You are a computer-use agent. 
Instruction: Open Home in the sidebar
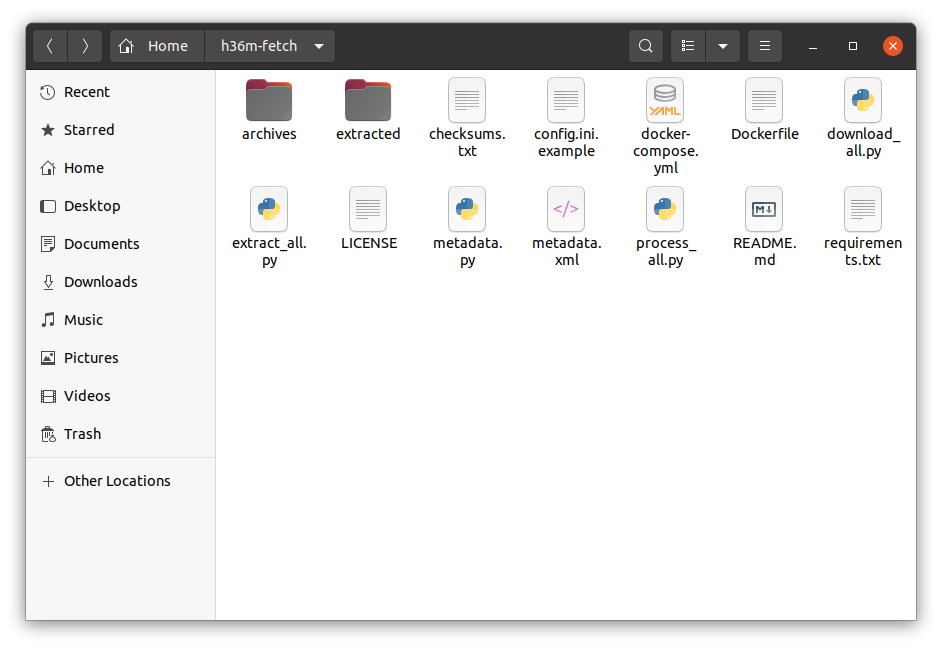(120, 168)
